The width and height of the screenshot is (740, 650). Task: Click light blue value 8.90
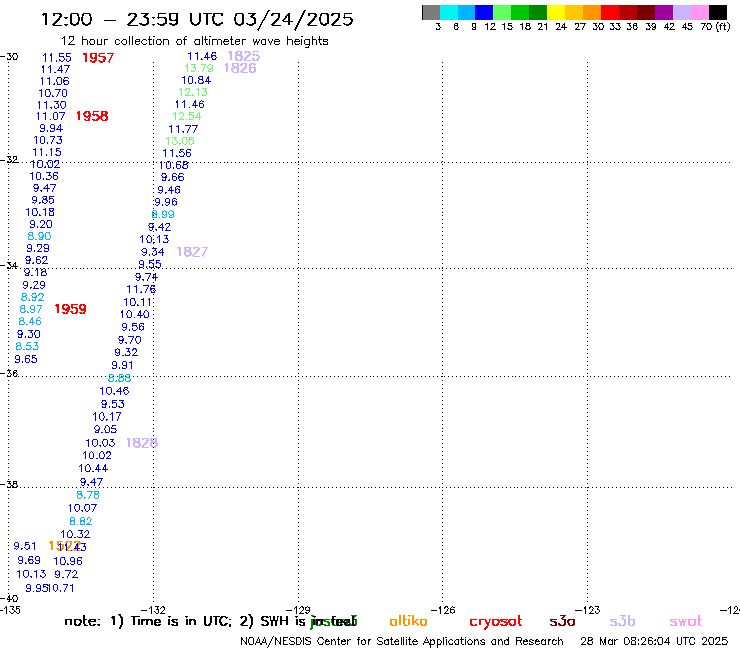click(39, 236)
